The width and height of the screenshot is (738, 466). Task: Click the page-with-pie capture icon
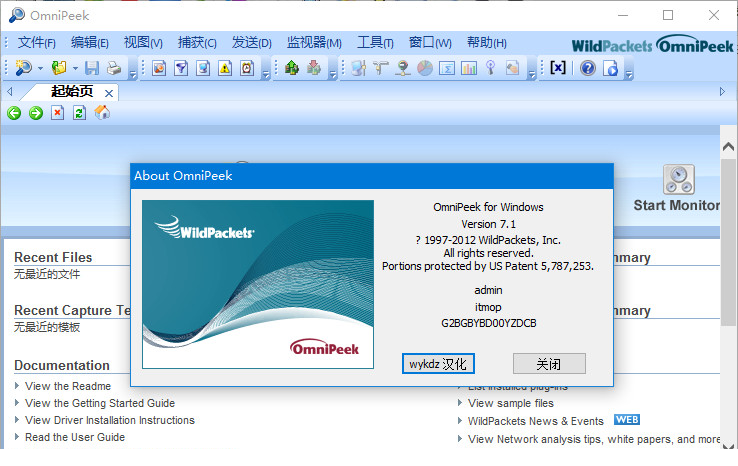coord(159,68)
